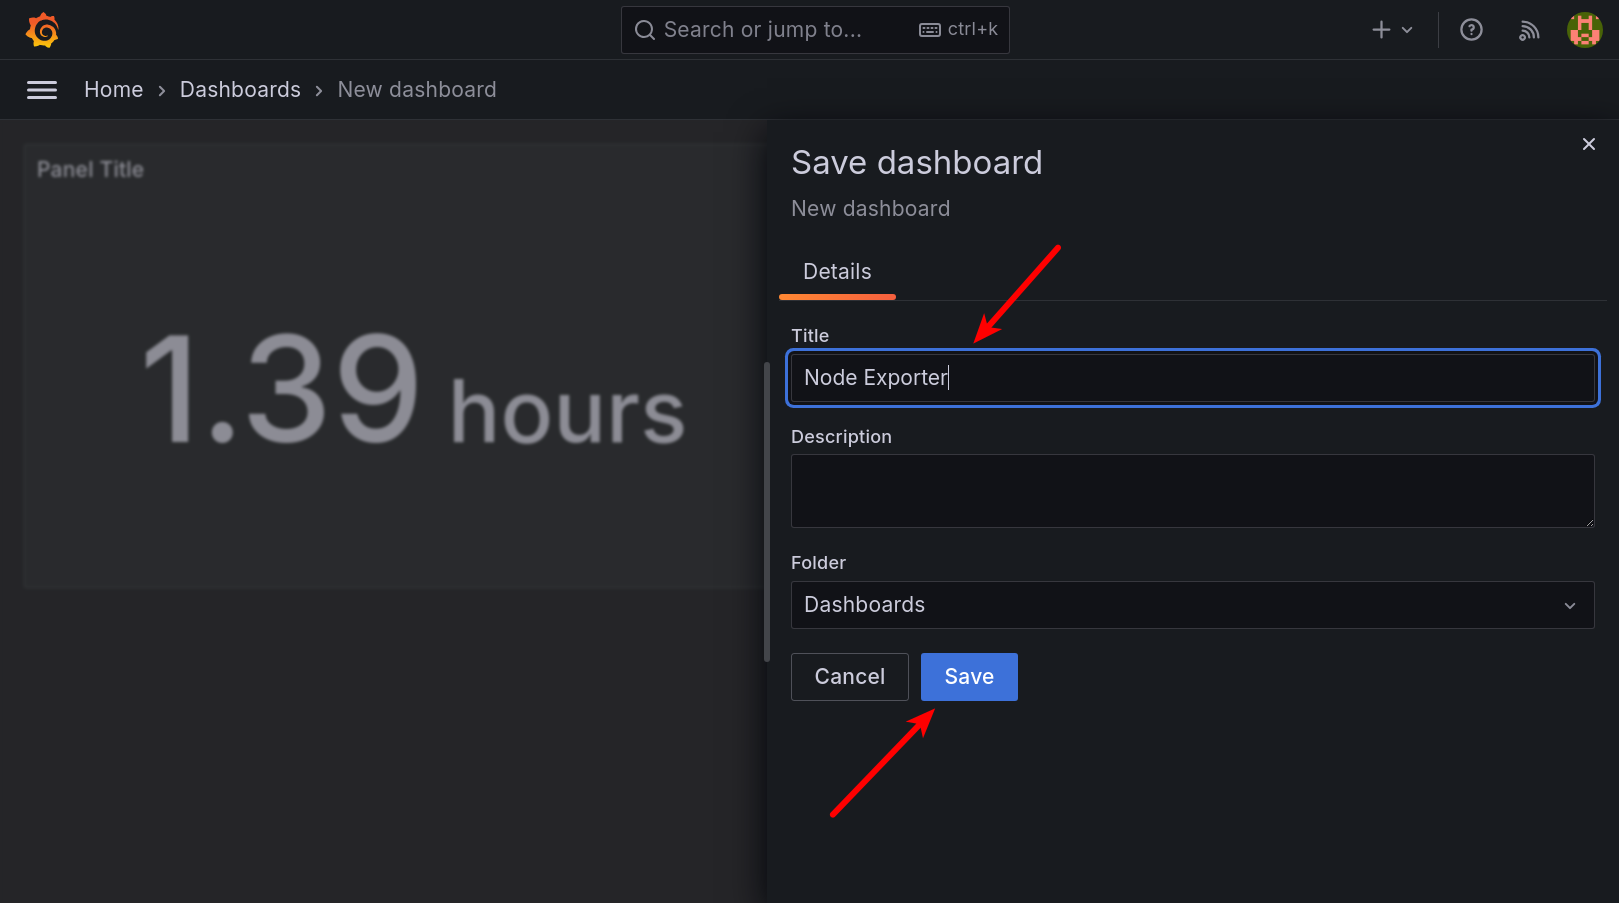Viewport: 1619px width, 903px height.
Task: Open the Folder dropdown showing Dashboards
Action: [1193, 605]
